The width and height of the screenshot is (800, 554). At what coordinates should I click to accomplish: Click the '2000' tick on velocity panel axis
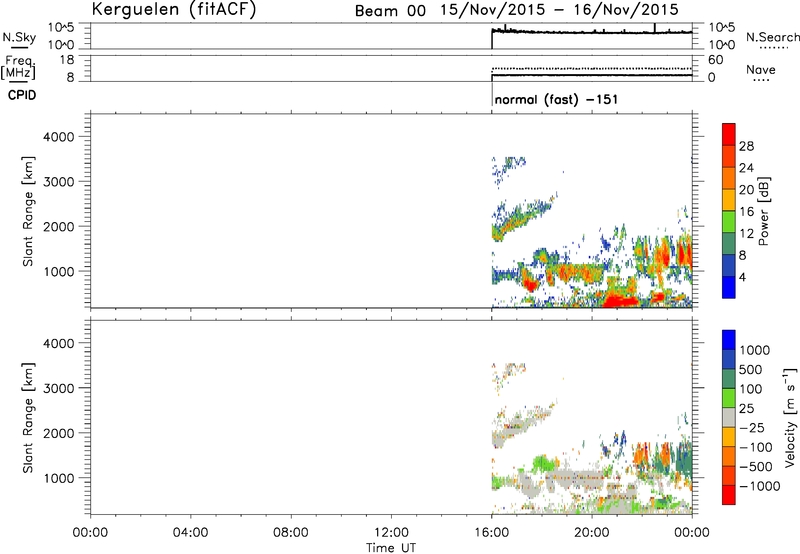[x=59, y=433]
